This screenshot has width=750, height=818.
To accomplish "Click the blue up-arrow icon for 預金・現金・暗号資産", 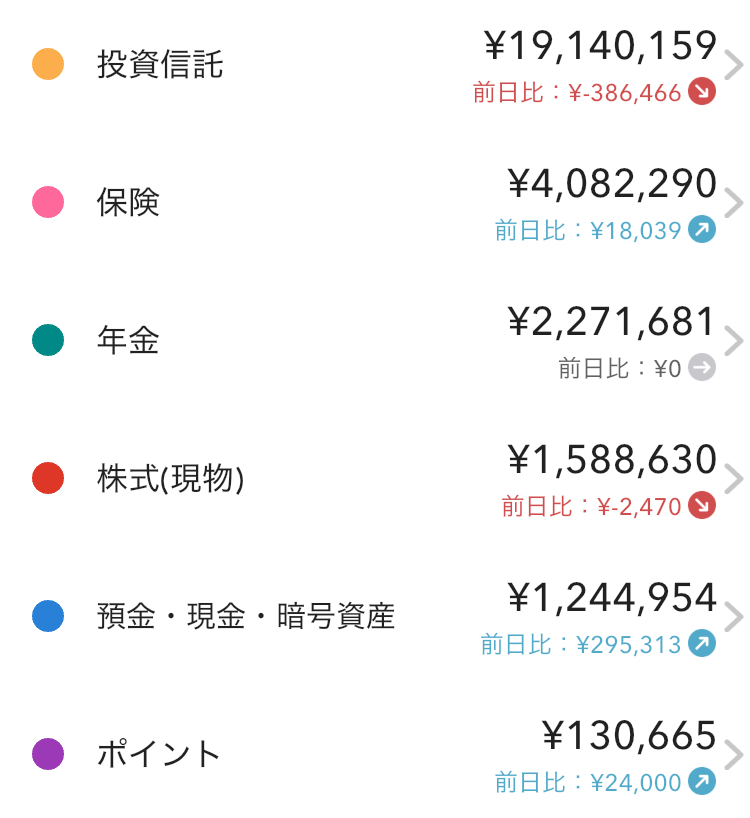I will 703,645.
